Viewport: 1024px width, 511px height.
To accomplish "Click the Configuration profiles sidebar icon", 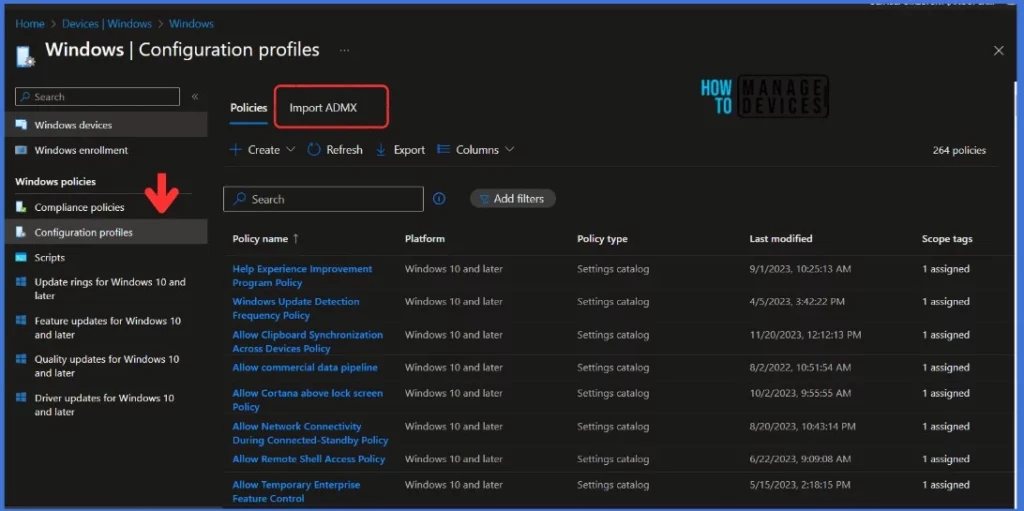I will click(21, 233).
